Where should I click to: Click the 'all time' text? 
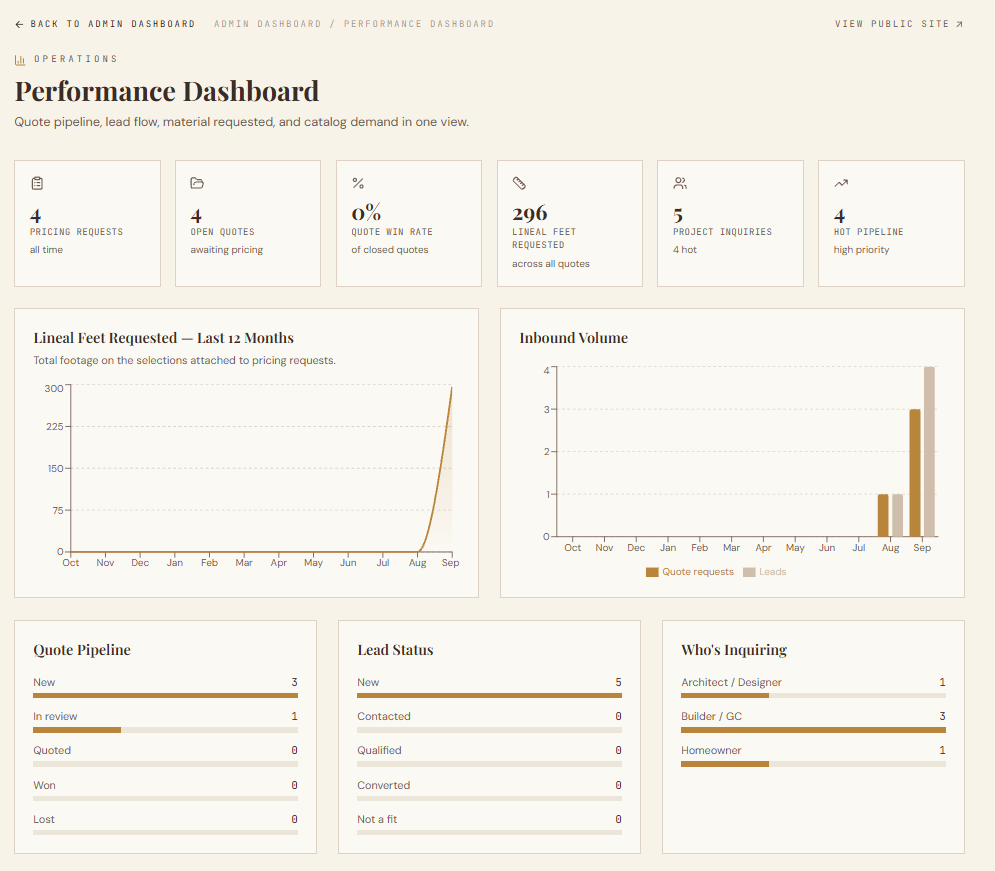coord(46,250)
